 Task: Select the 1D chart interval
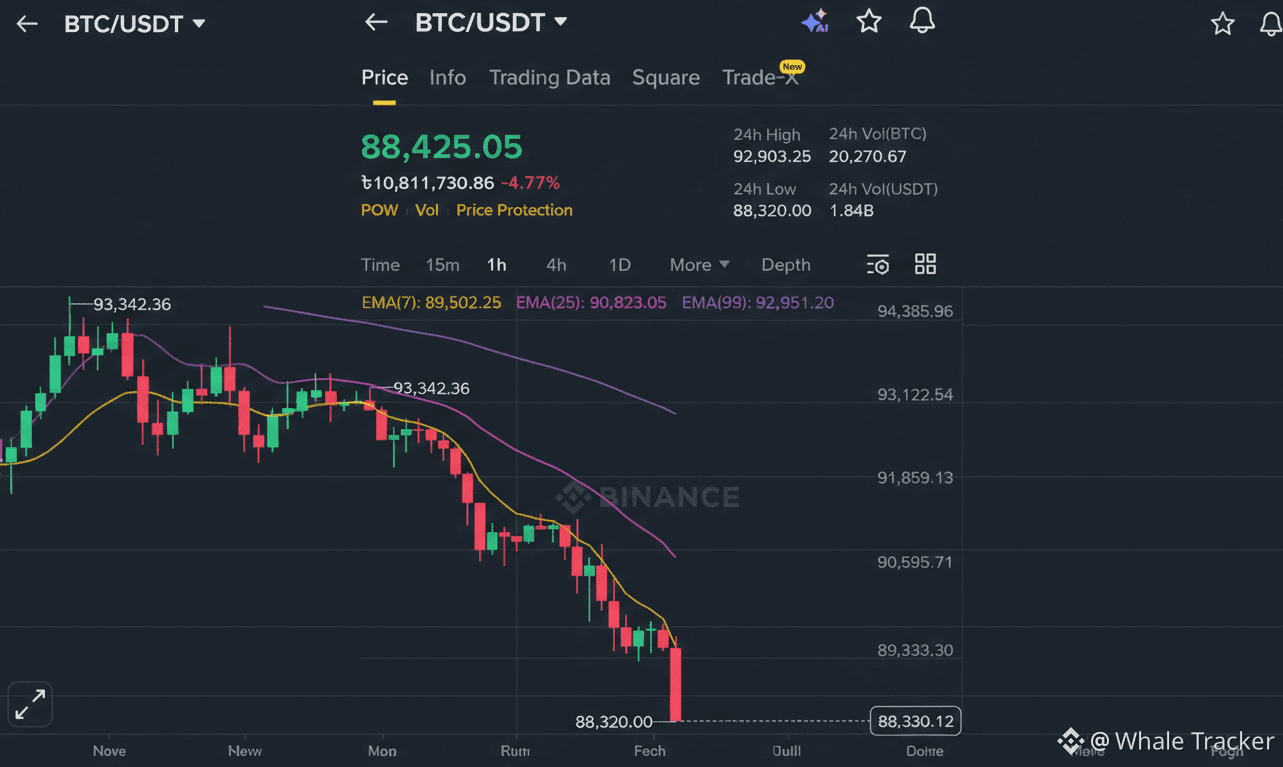click(620, 265)
